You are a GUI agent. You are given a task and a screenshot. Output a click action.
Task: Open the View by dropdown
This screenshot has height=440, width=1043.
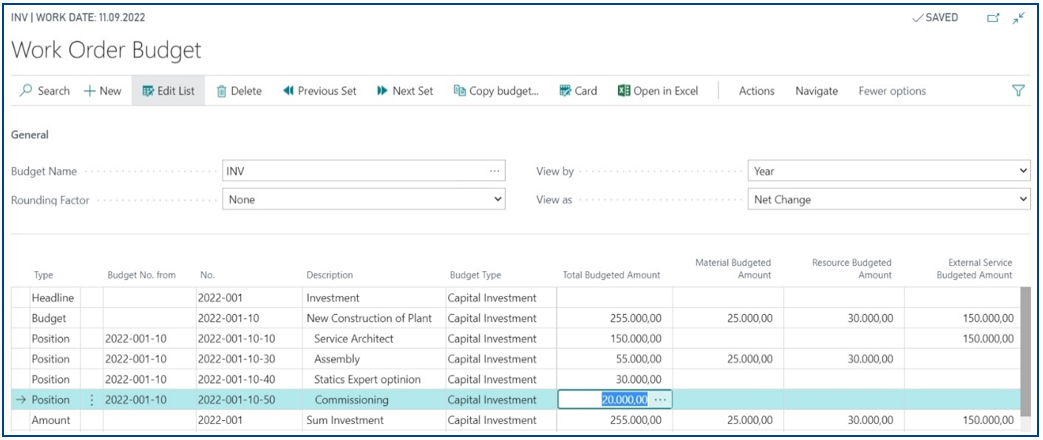[x=889, y=171]
